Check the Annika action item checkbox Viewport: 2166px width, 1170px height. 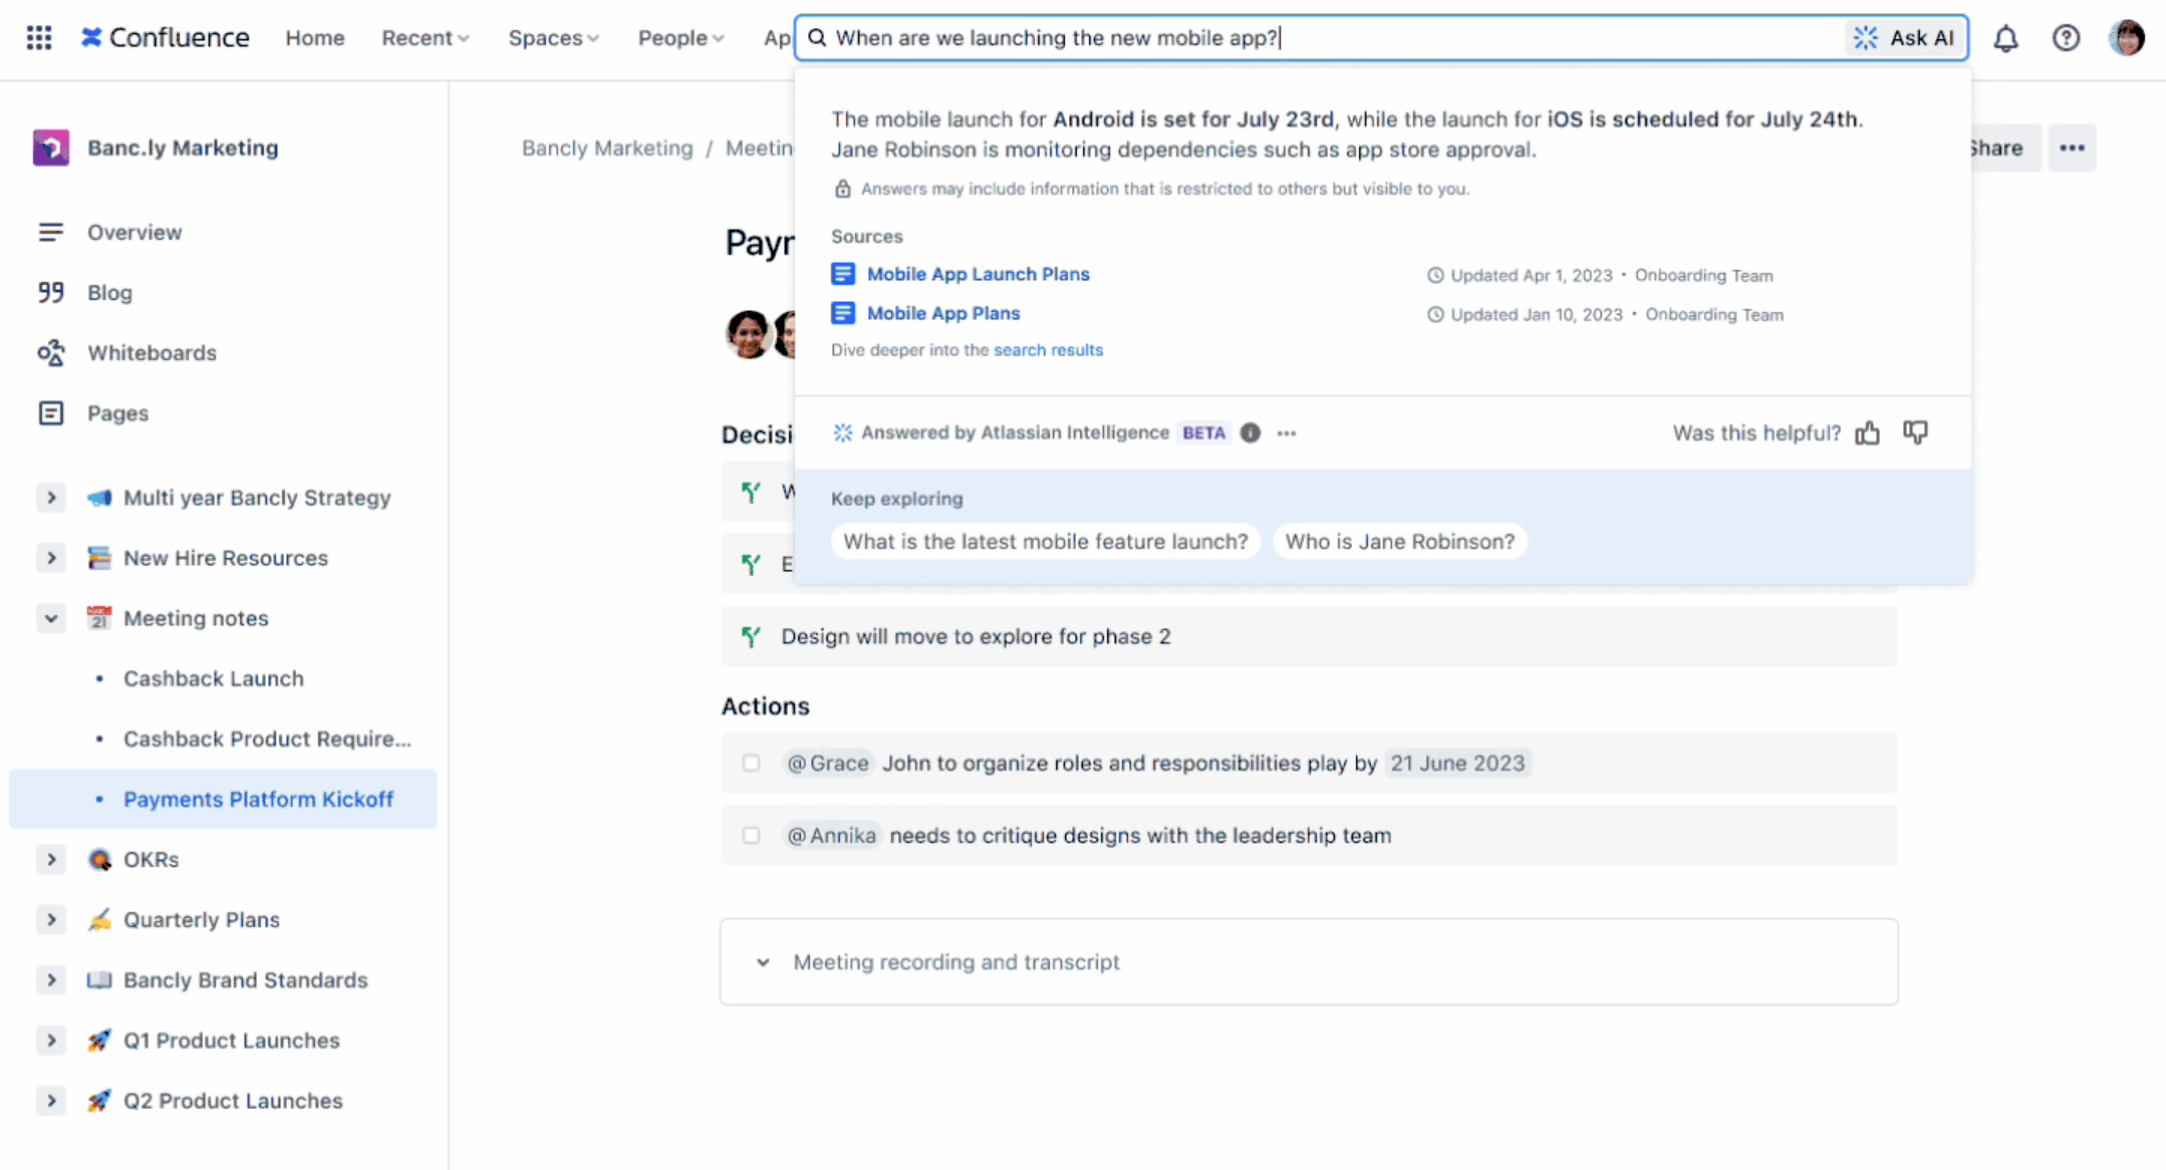751,835
